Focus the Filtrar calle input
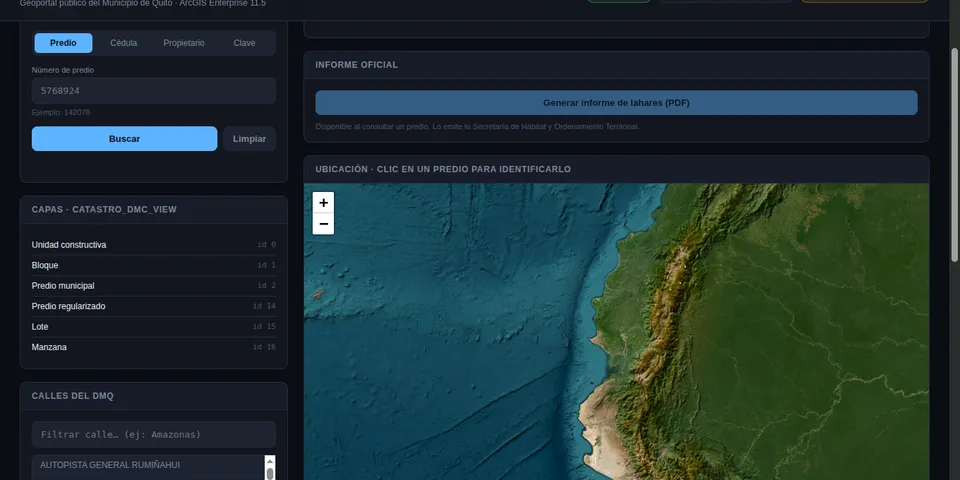Image resolution: width=960 pixels, height=480 pixels. coord(154,435)
